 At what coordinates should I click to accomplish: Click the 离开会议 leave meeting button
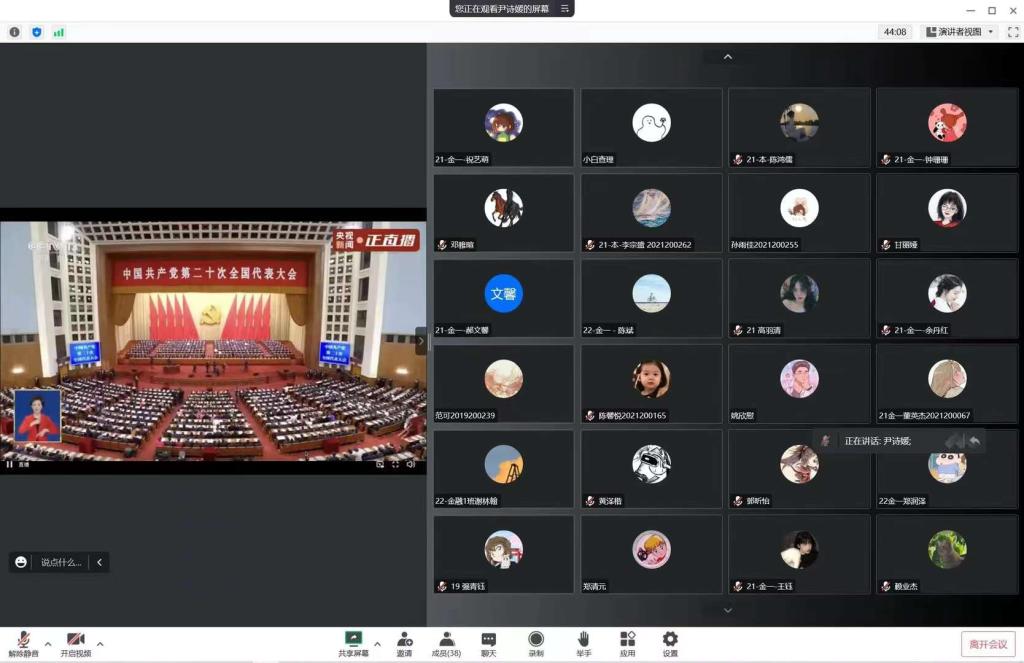tap(988, 645)
